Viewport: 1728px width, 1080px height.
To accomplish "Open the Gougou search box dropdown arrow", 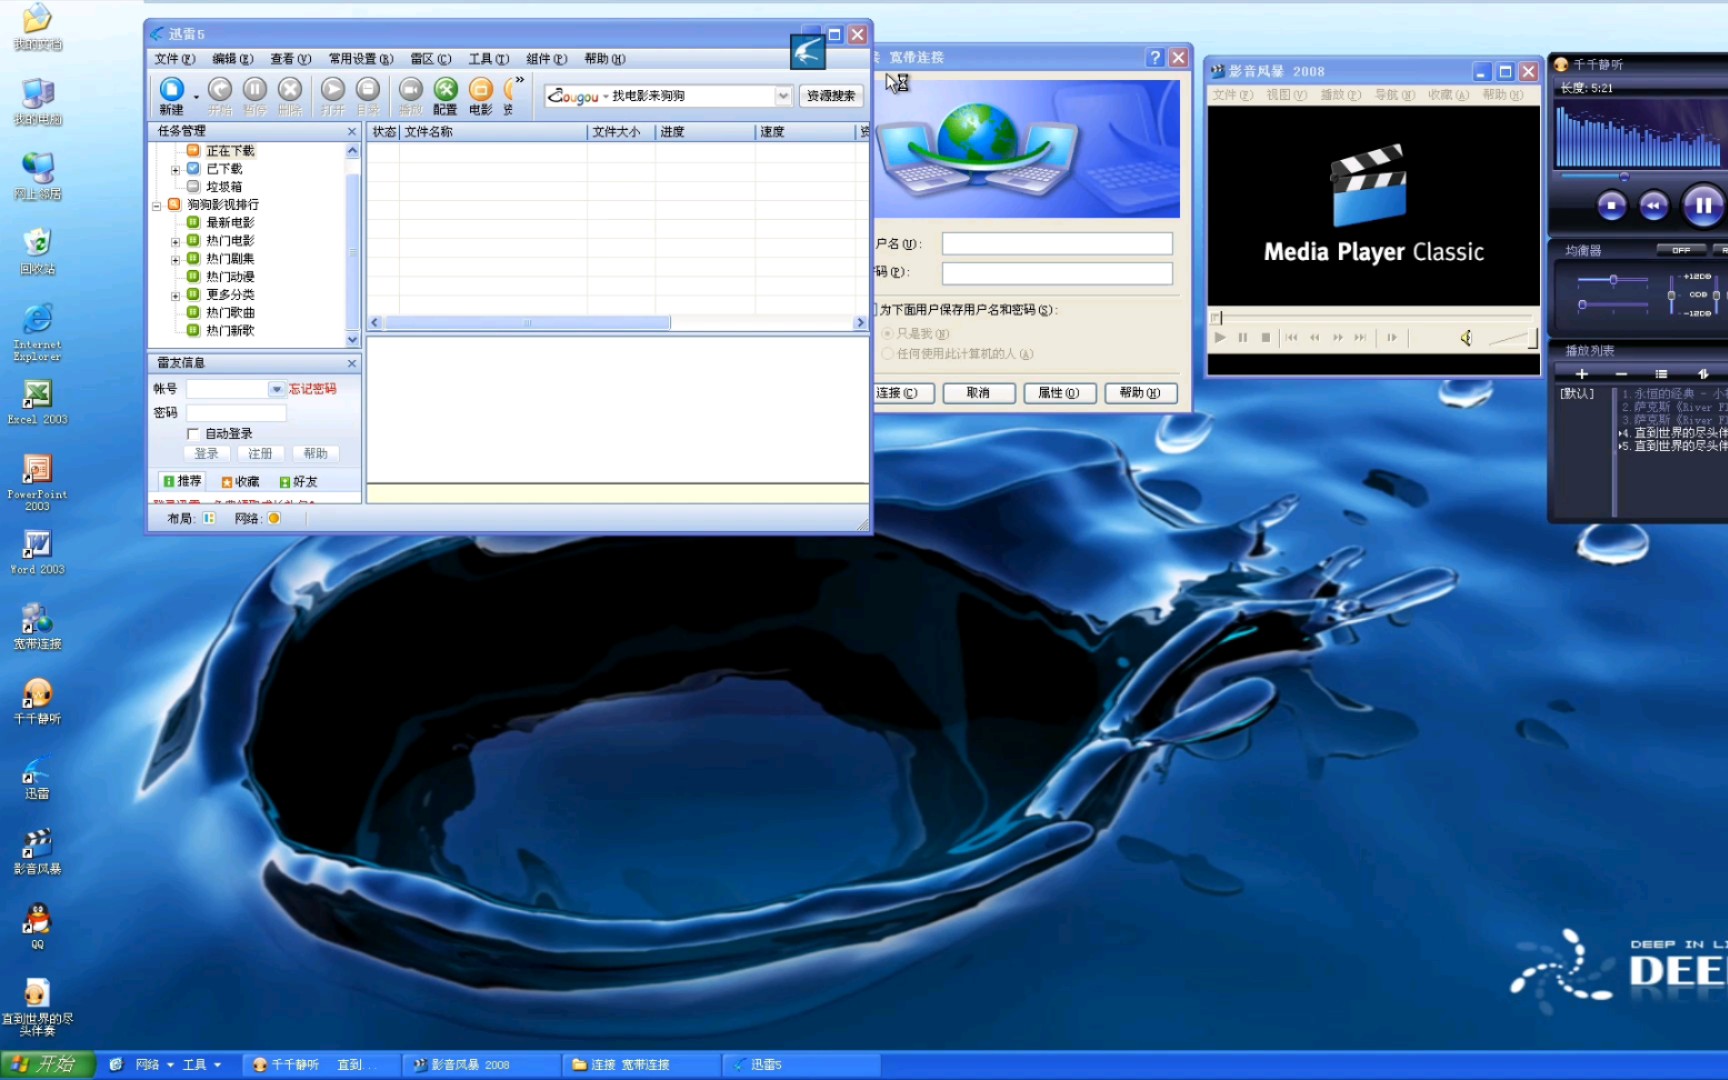I will [x=783, y=96].
